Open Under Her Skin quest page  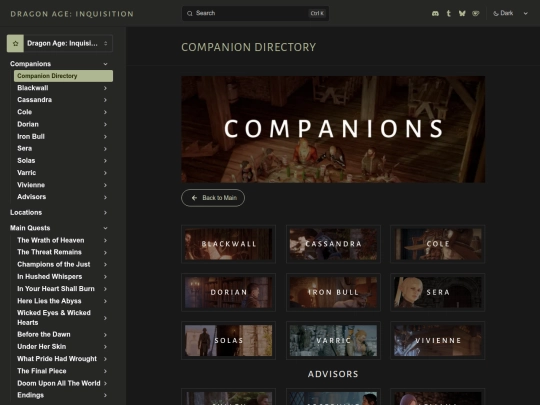coord(42,346)
